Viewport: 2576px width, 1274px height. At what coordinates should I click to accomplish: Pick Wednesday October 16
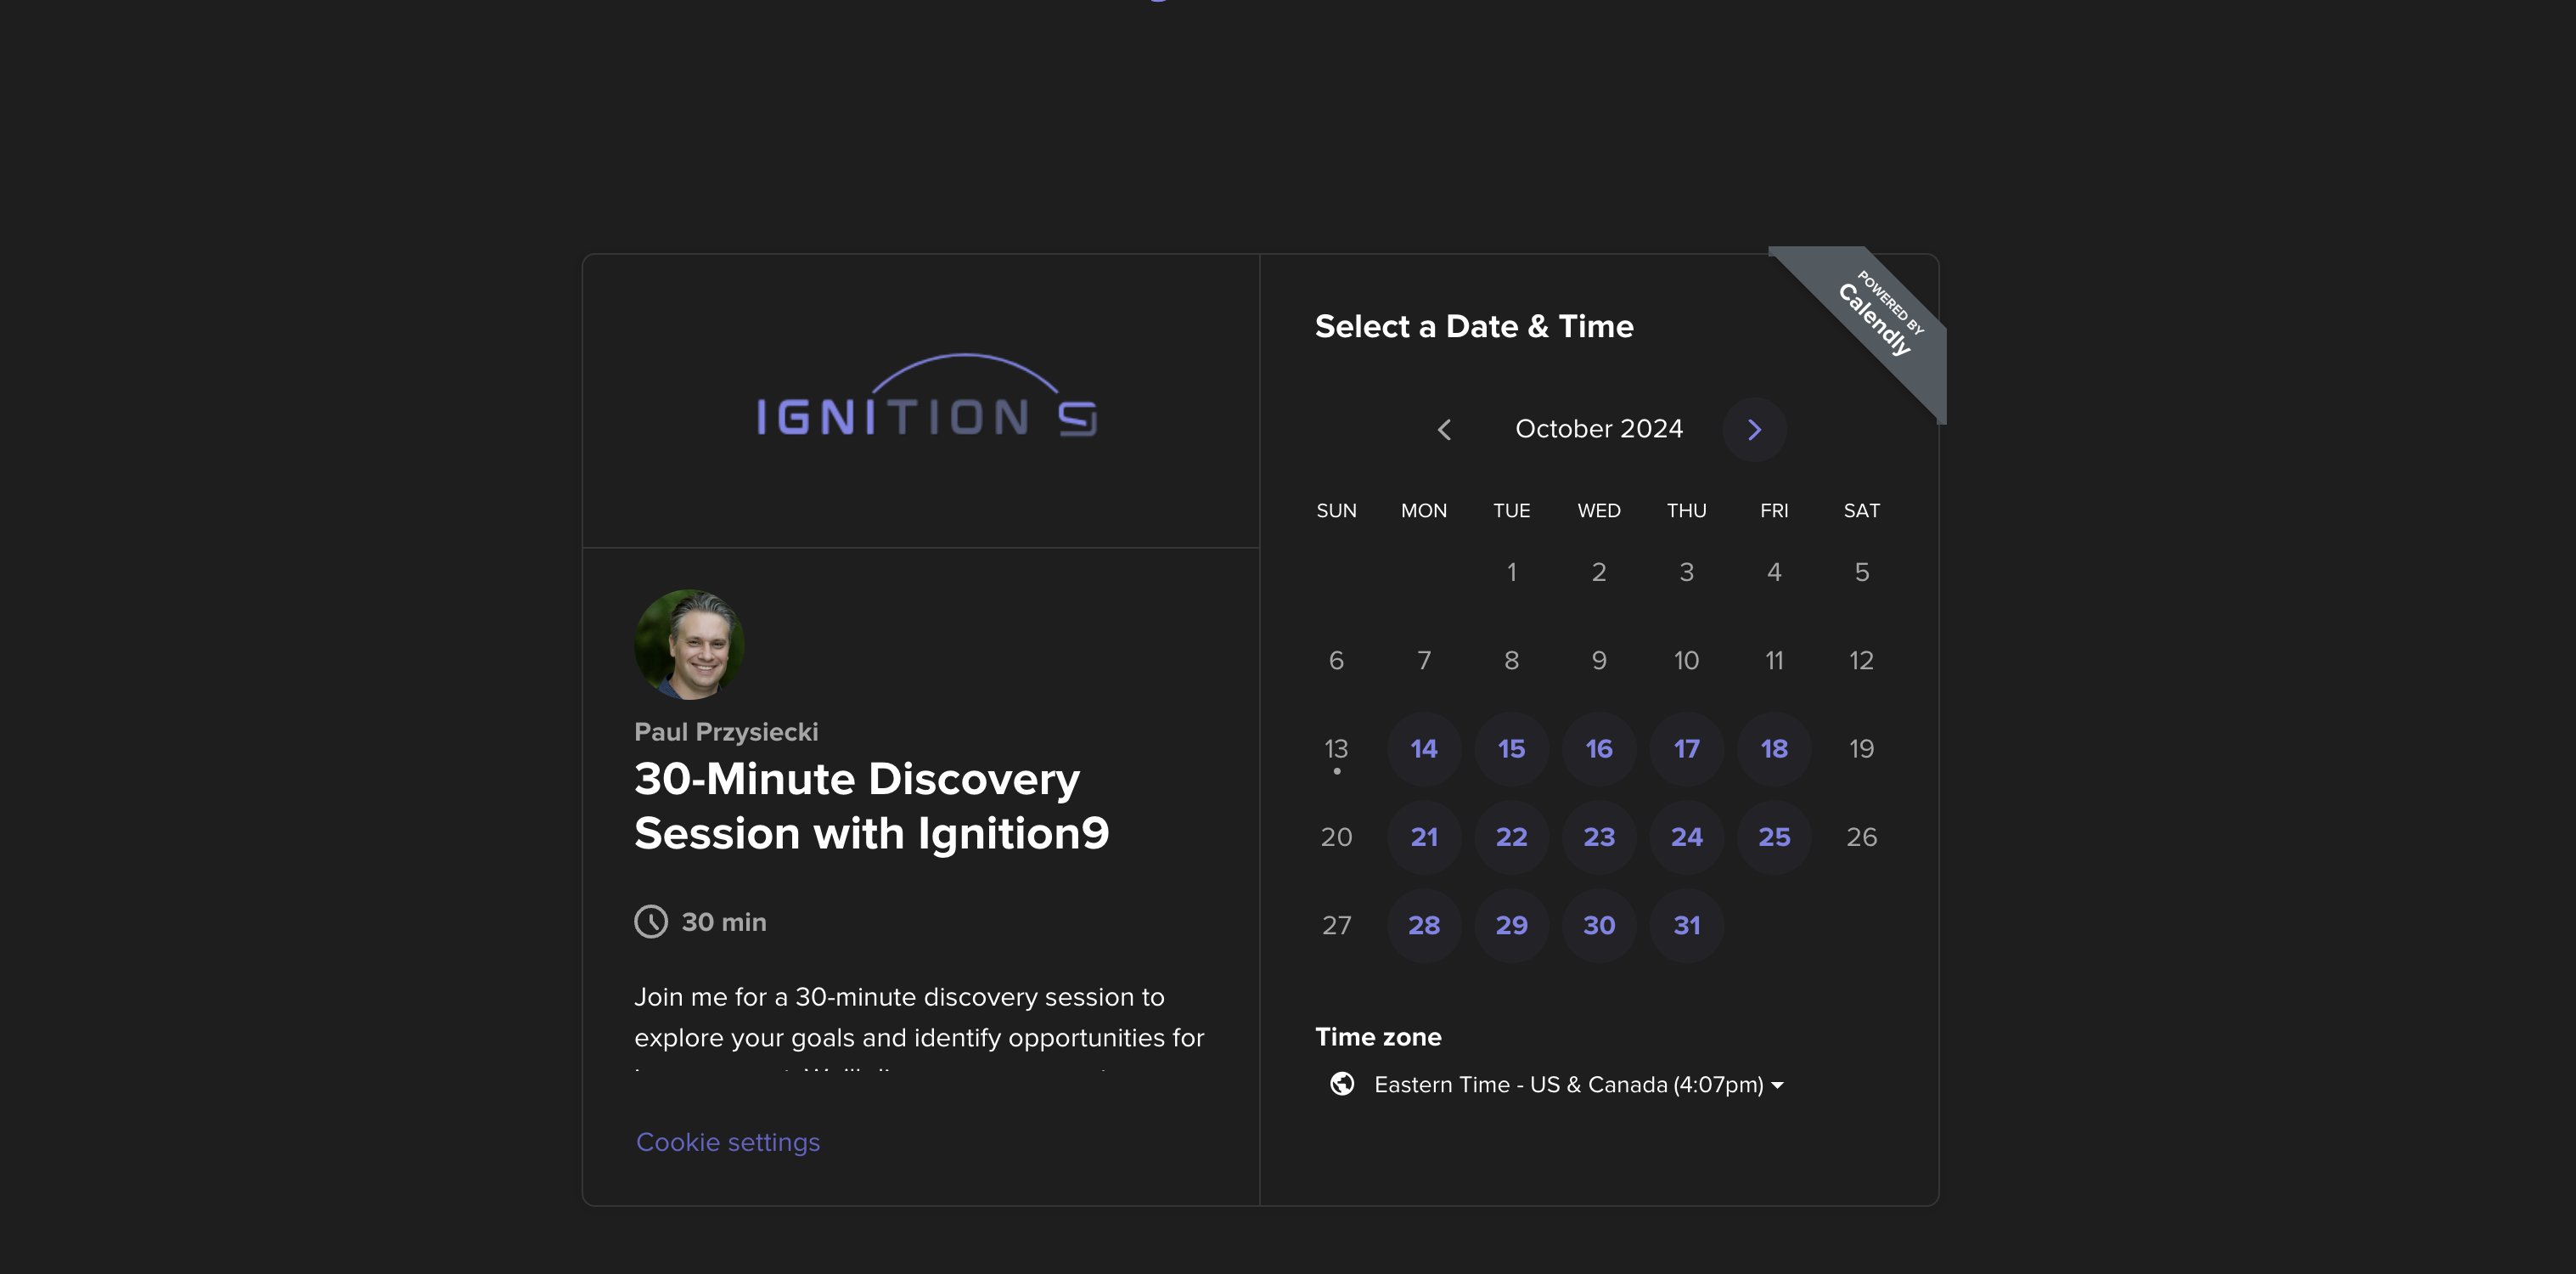click(x=1598, y=748)
